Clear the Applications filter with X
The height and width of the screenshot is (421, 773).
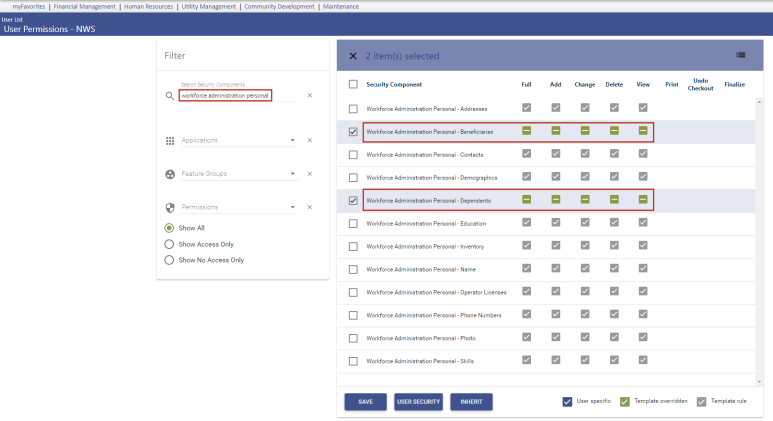[x=309, y=141]
